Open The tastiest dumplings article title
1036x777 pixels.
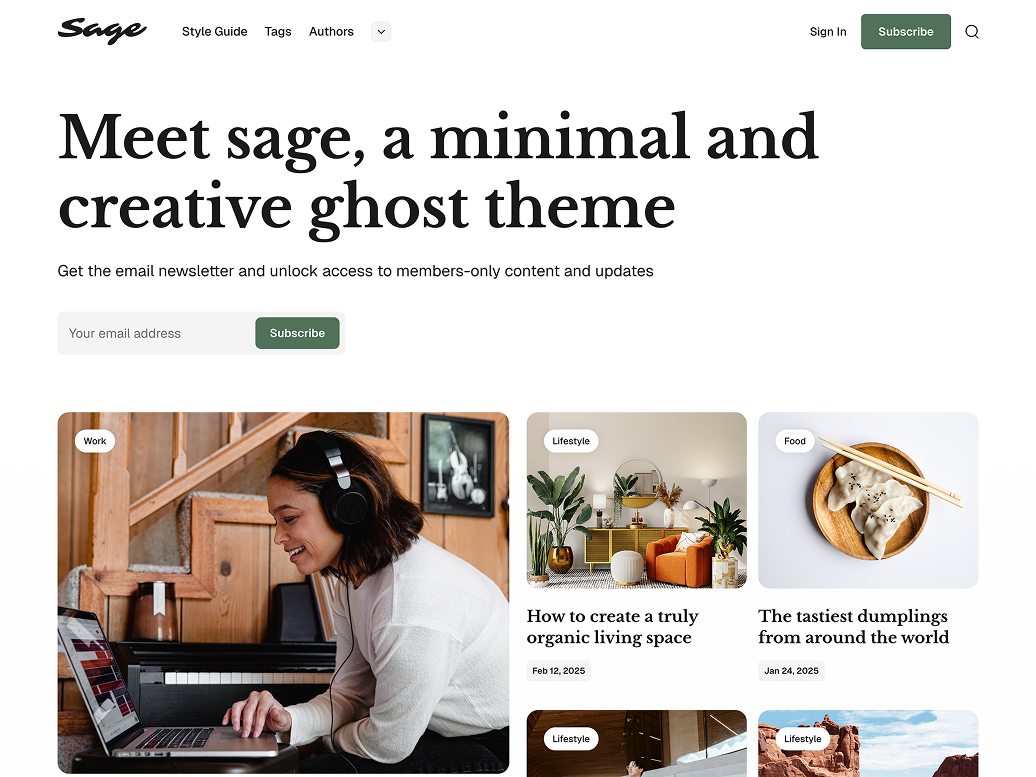point(854,626)
